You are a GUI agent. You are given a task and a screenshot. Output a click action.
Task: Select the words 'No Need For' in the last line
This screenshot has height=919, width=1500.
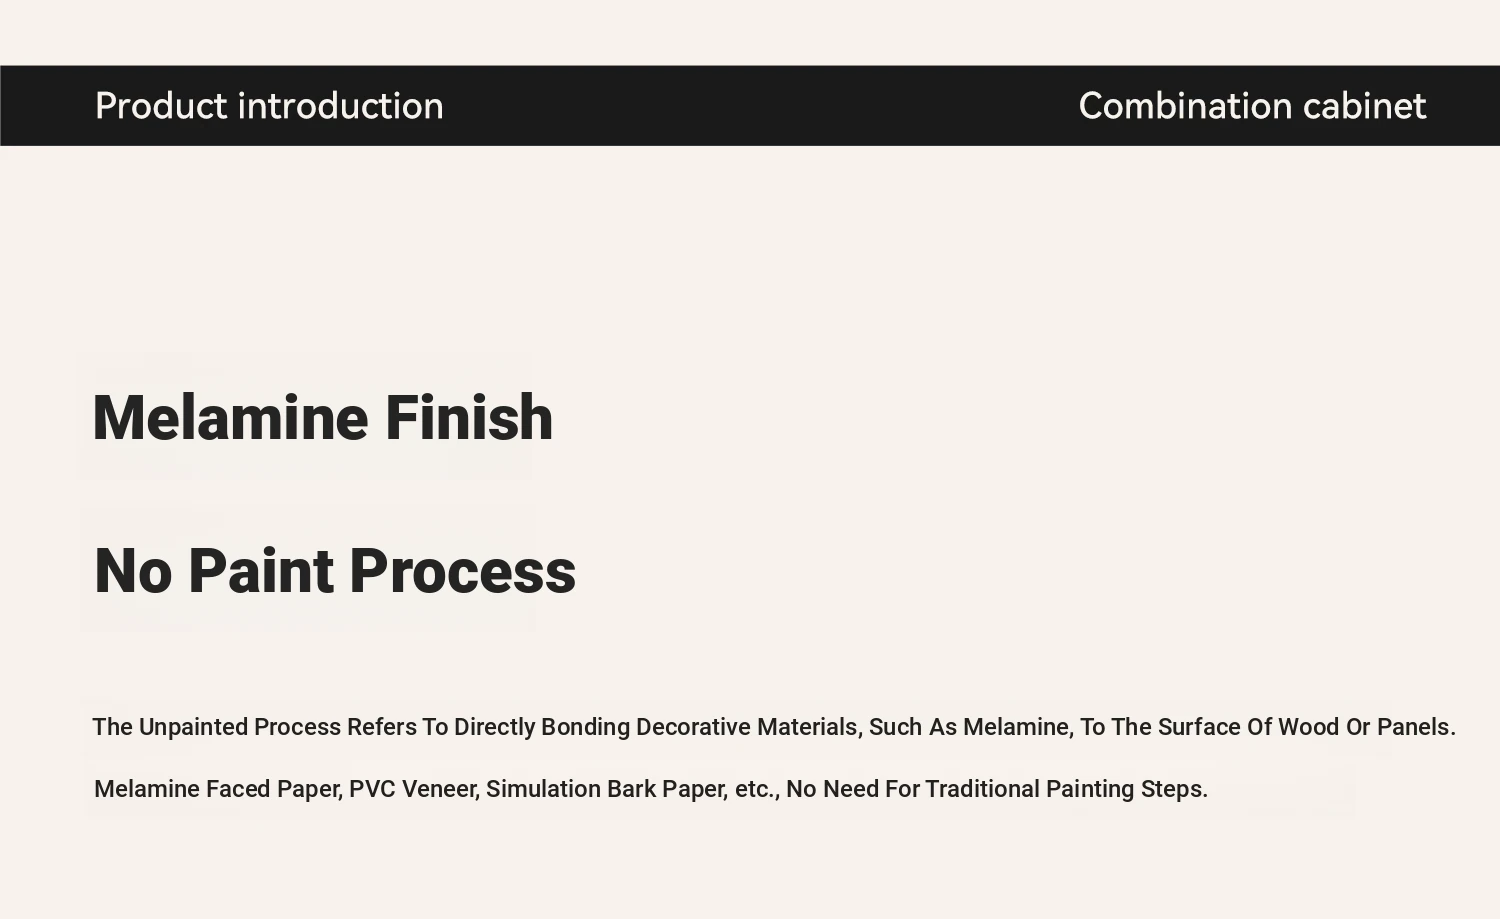coord(853,789)
